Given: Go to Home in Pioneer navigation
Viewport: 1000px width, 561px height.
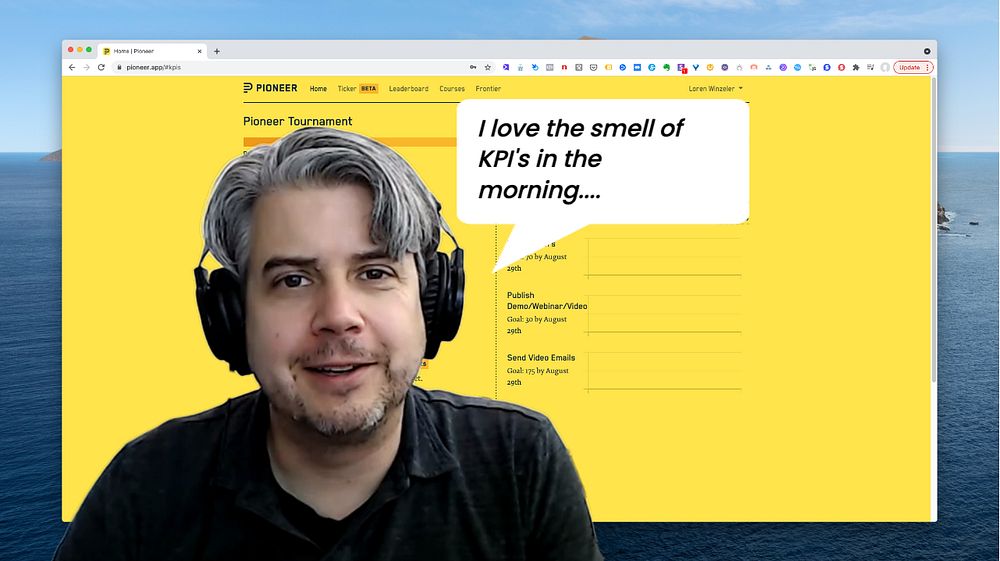Looking at the screenshot, I should tap(318, 89).
